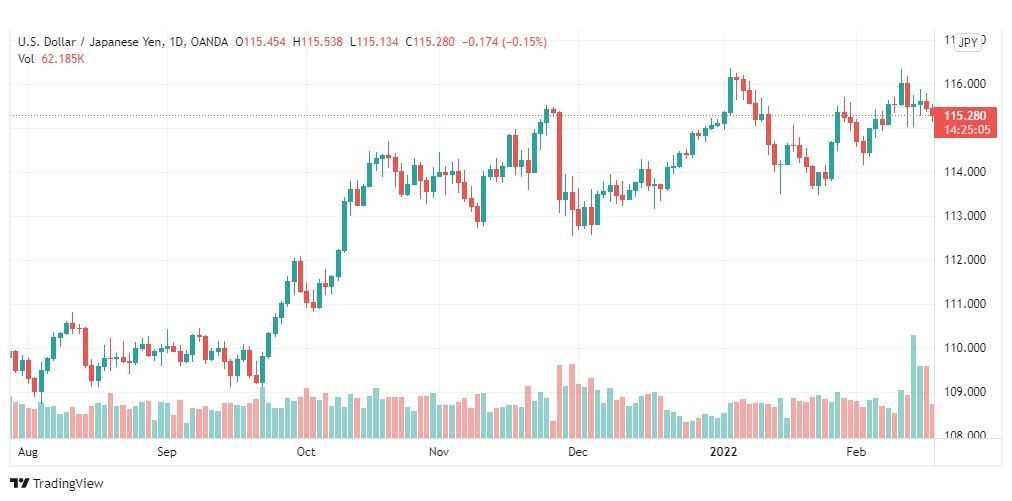Click the Dec marker on time axis
The image size is (1012, 501).
pos(578,452)
